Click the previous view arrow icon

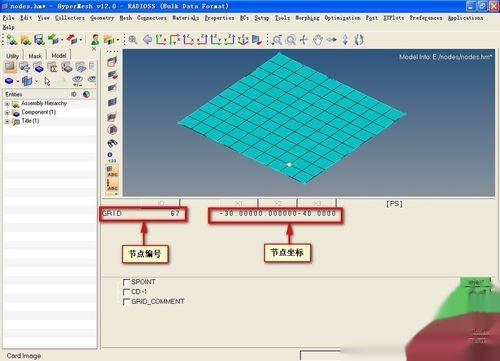[x=147, y=40]
